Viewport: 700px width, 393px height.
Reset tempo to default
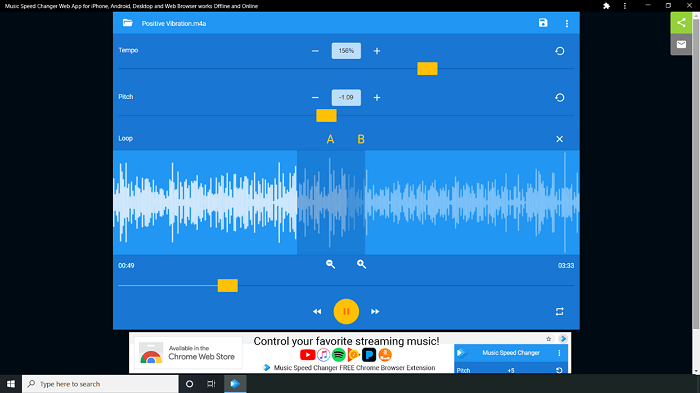[x=559, y=51]
